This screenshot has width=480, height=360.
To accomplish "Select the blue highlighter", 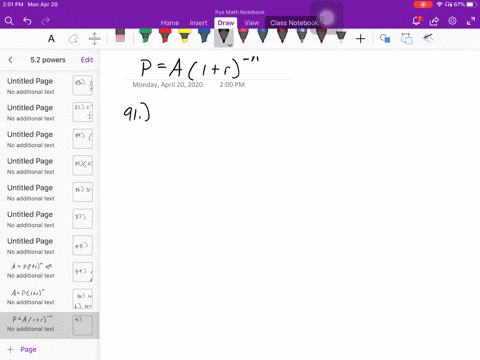I will point(204,36).
